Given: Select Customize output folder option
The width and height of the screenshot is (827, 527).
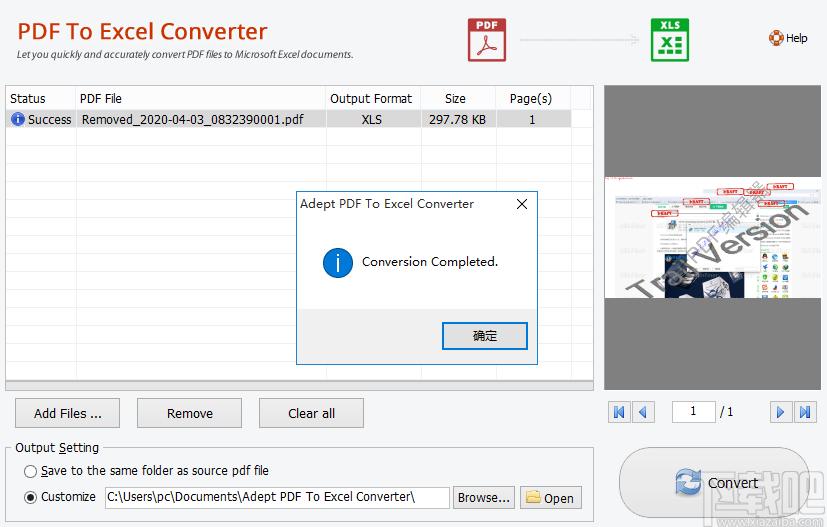Looking at the screenshot, I should tap(31, 497).
